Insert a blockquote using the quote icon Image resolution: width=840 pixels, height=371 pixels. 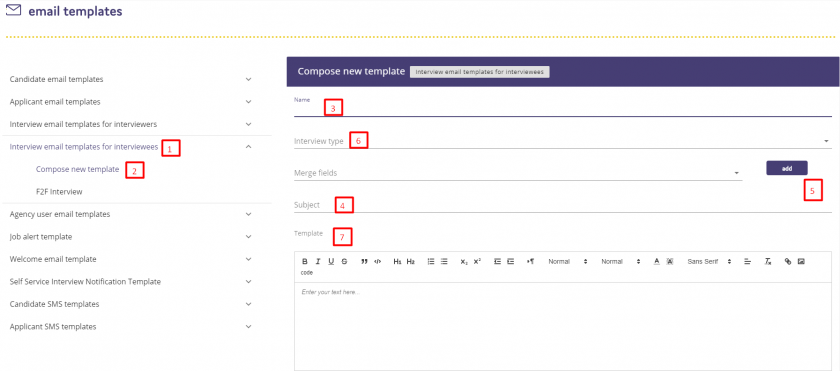(364, 261)
